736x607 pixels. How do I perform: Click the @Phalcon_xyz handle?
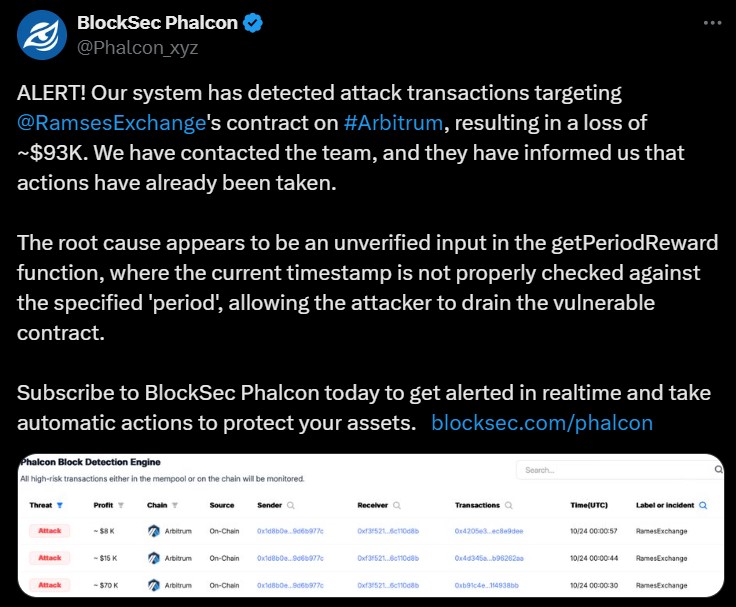pyautogui.click(x=138, y=47)
